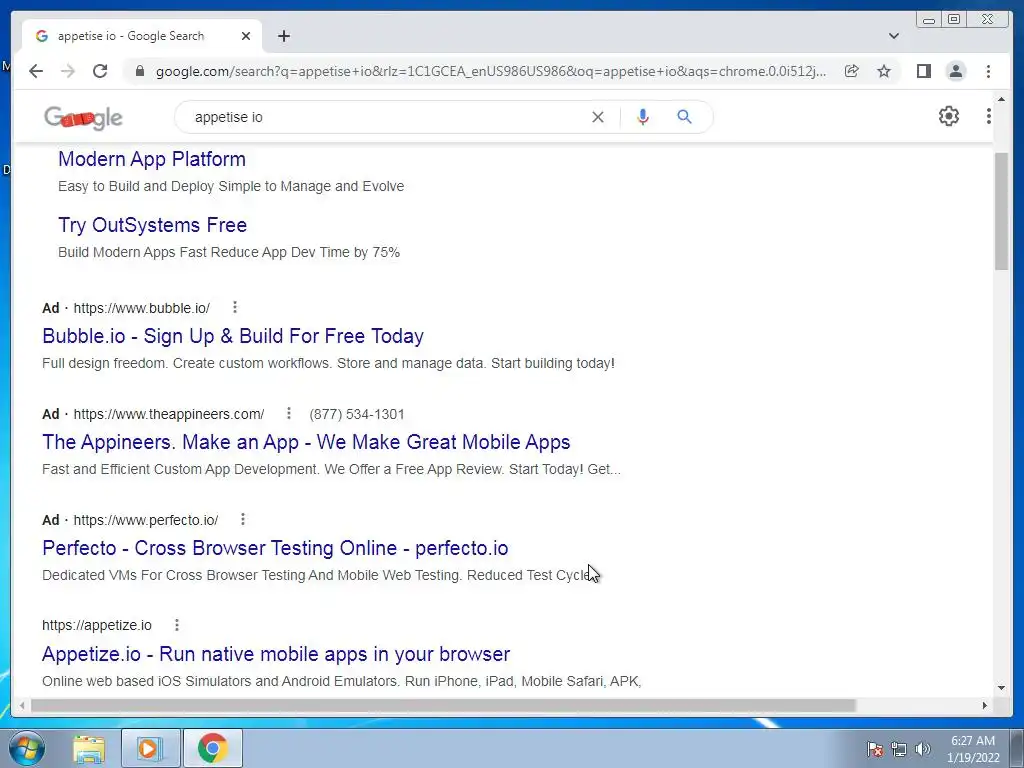Click the horizontal scrollbar thumb

point(443,705)
